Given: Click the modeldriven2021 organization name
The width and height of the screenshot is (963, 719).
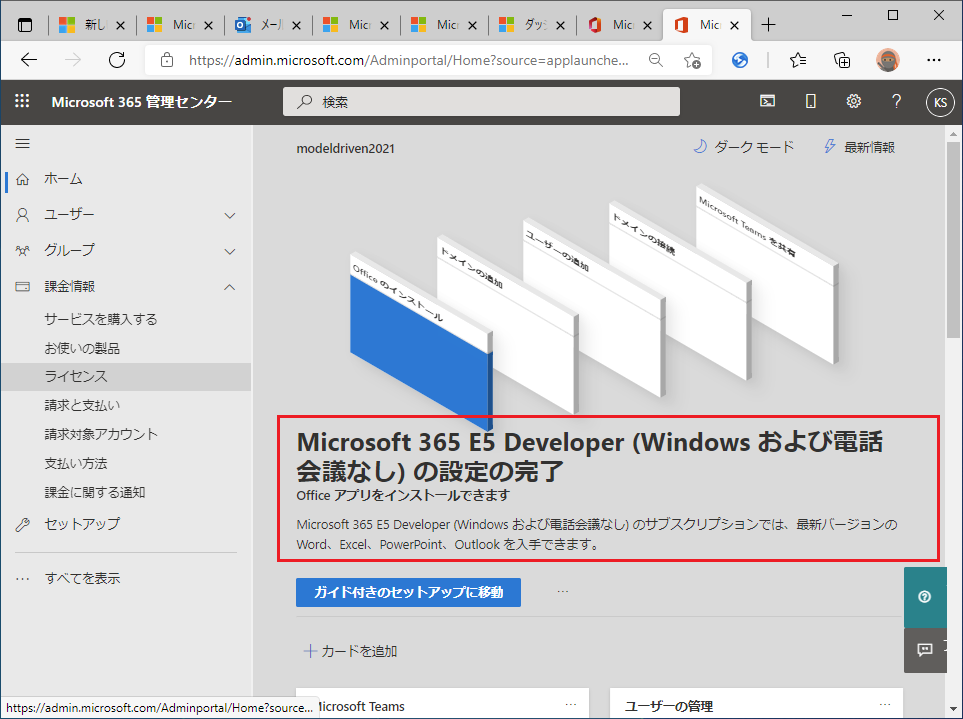Looking at the screenshot, I should point(346,149).
